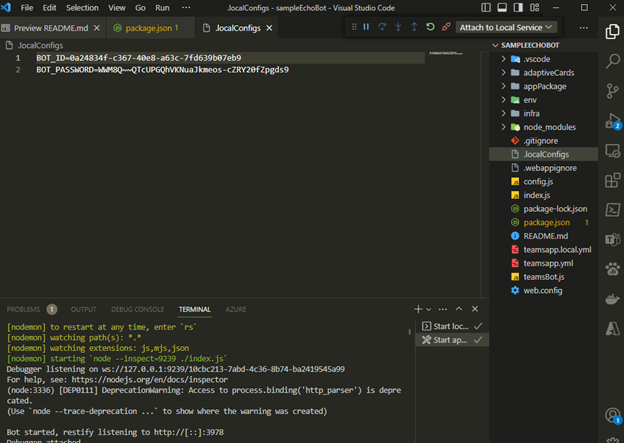Open the Explorer view in the activity bar

pyautogui.click(x=612, y=31)
